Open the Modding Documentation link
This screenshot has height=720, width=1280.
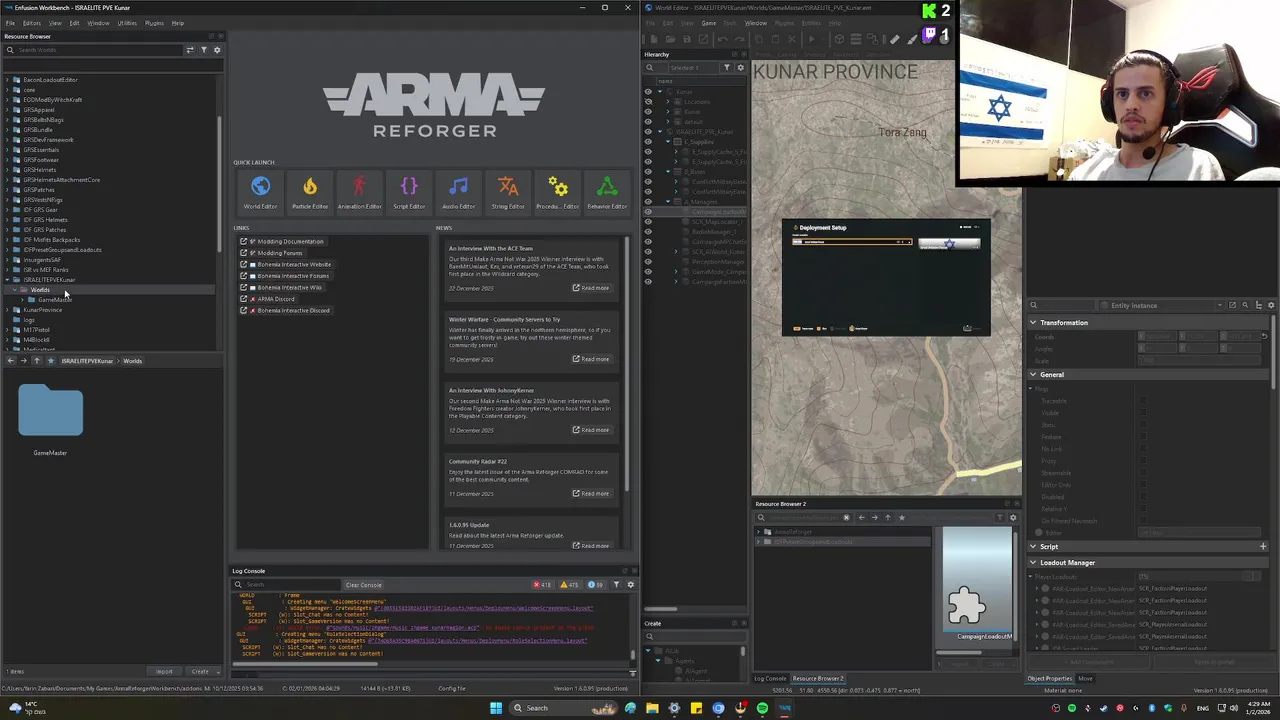(x=290, y=242)
